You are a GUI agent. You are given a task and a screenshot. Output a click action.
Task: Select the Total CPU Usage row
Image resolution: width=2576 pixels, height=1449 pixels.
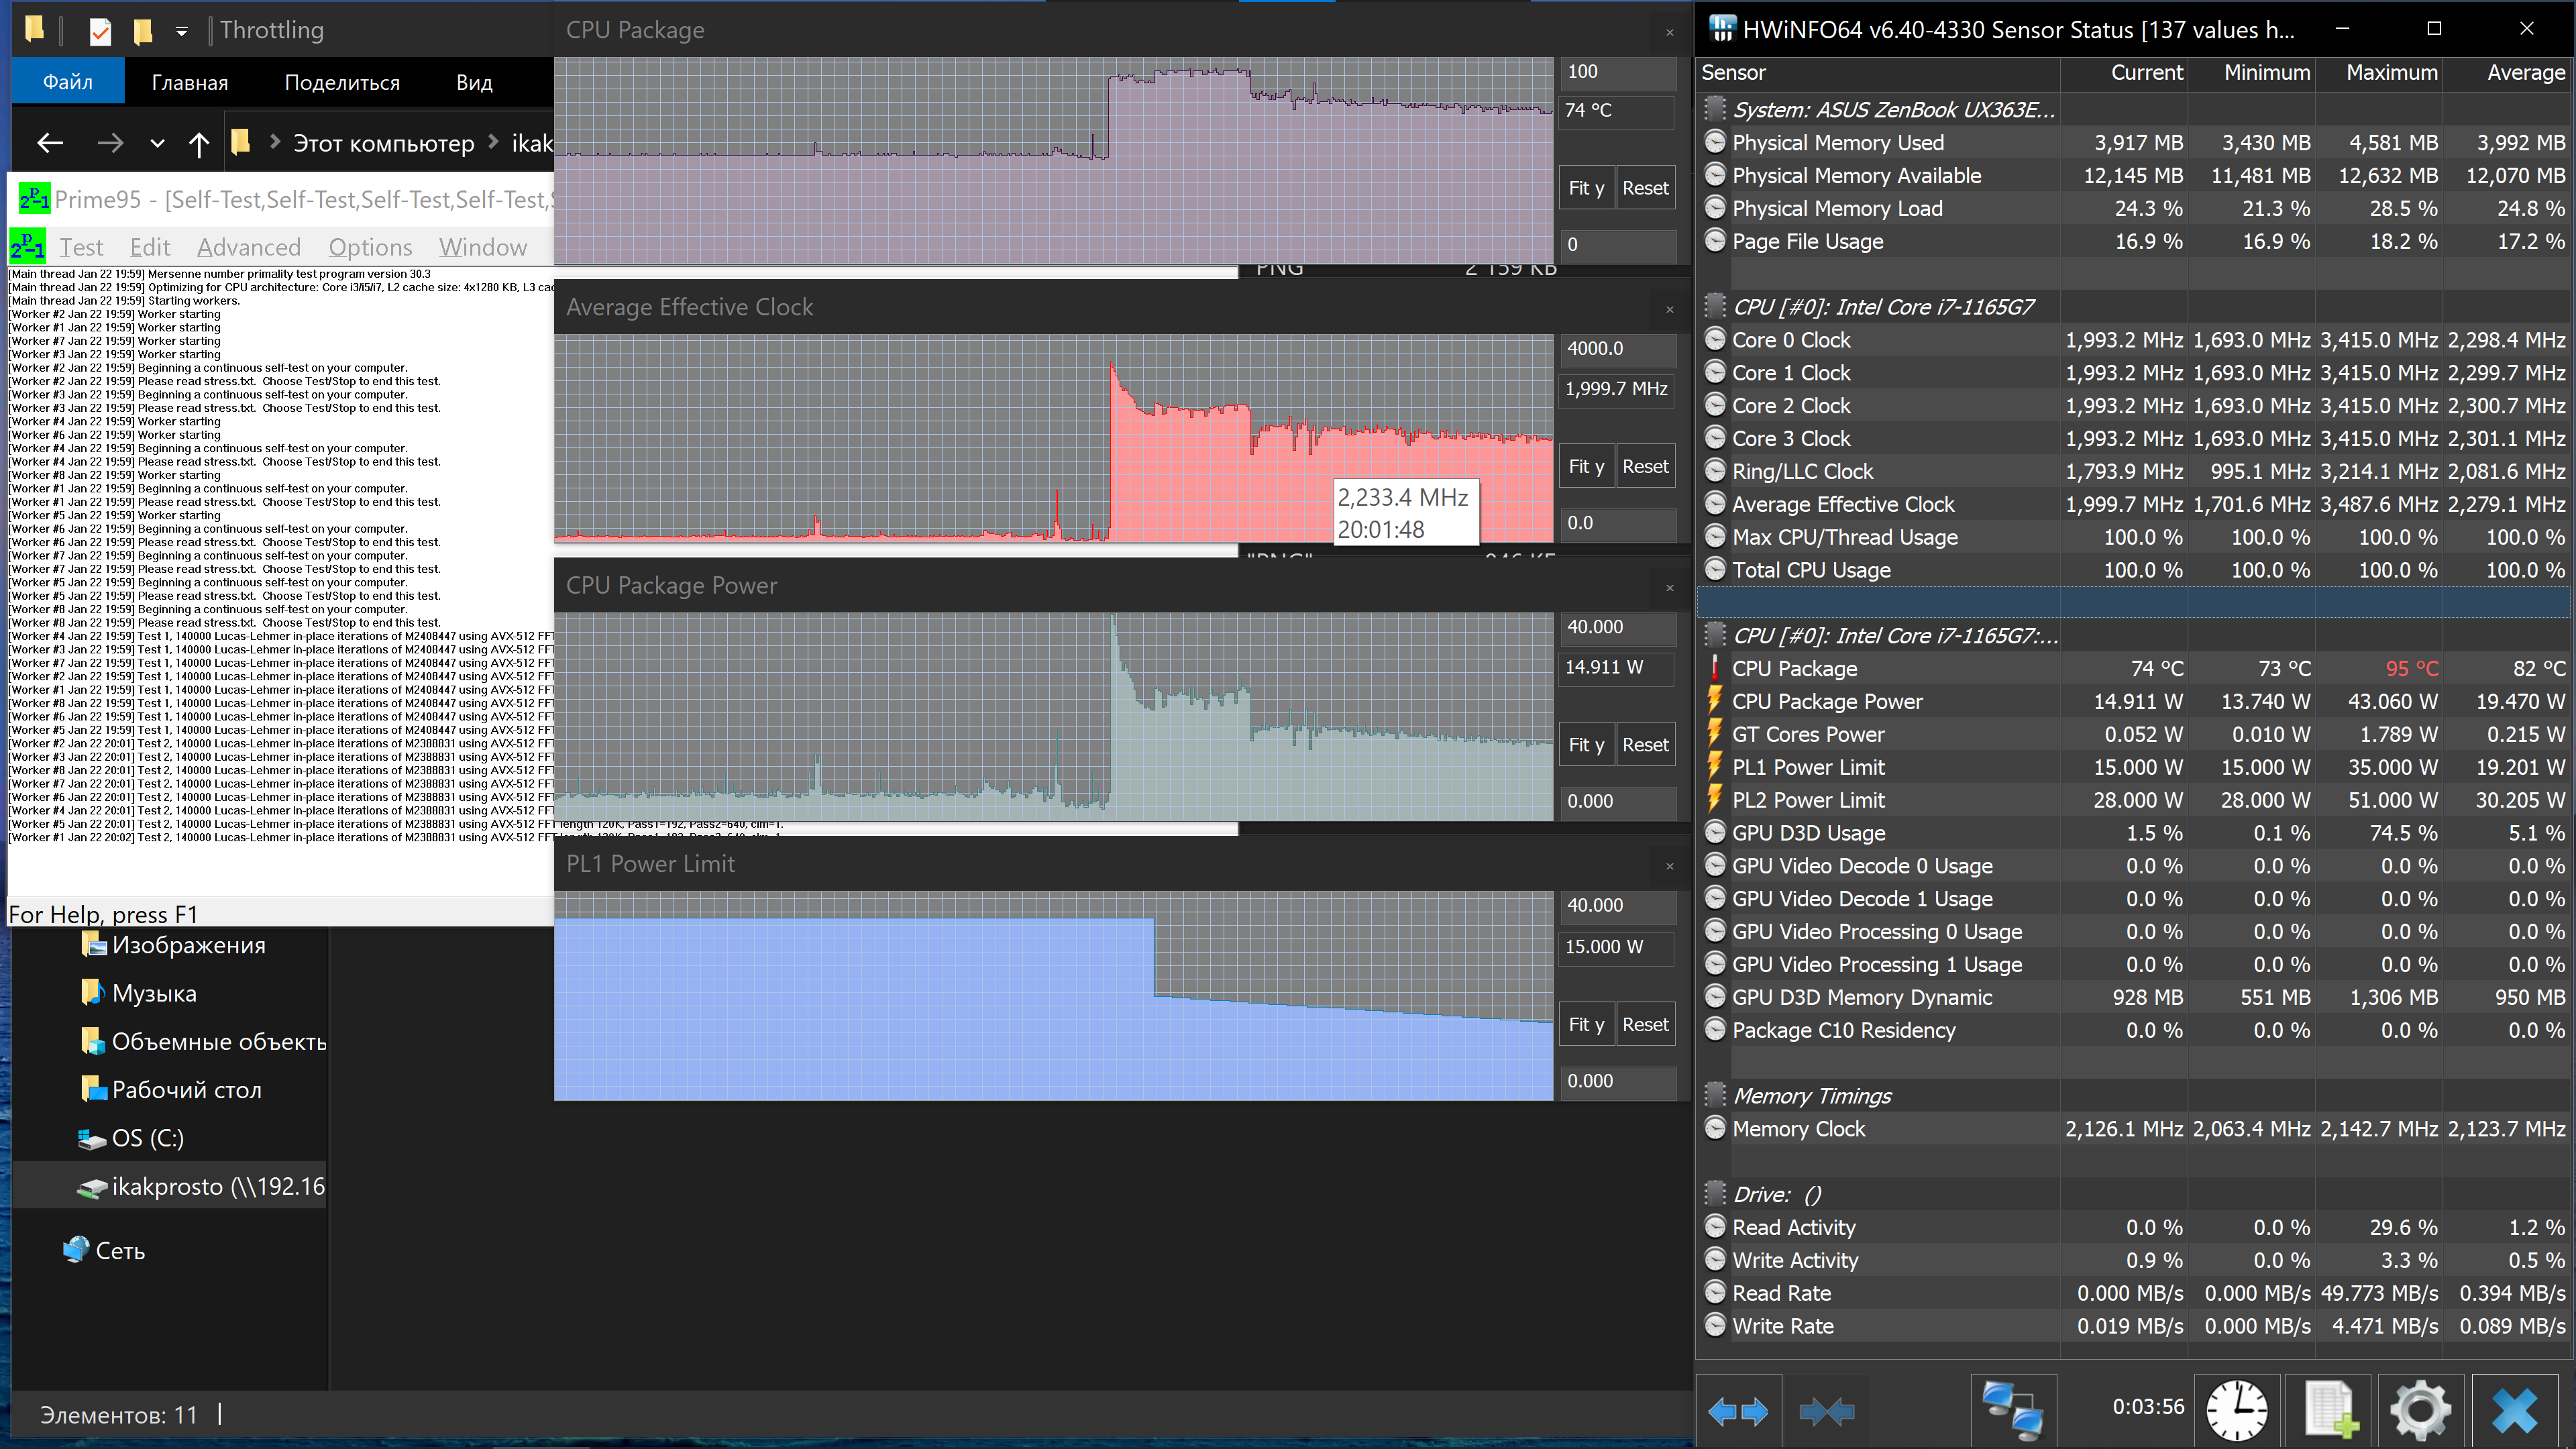pyautogui.click(x=2134, y=570)
